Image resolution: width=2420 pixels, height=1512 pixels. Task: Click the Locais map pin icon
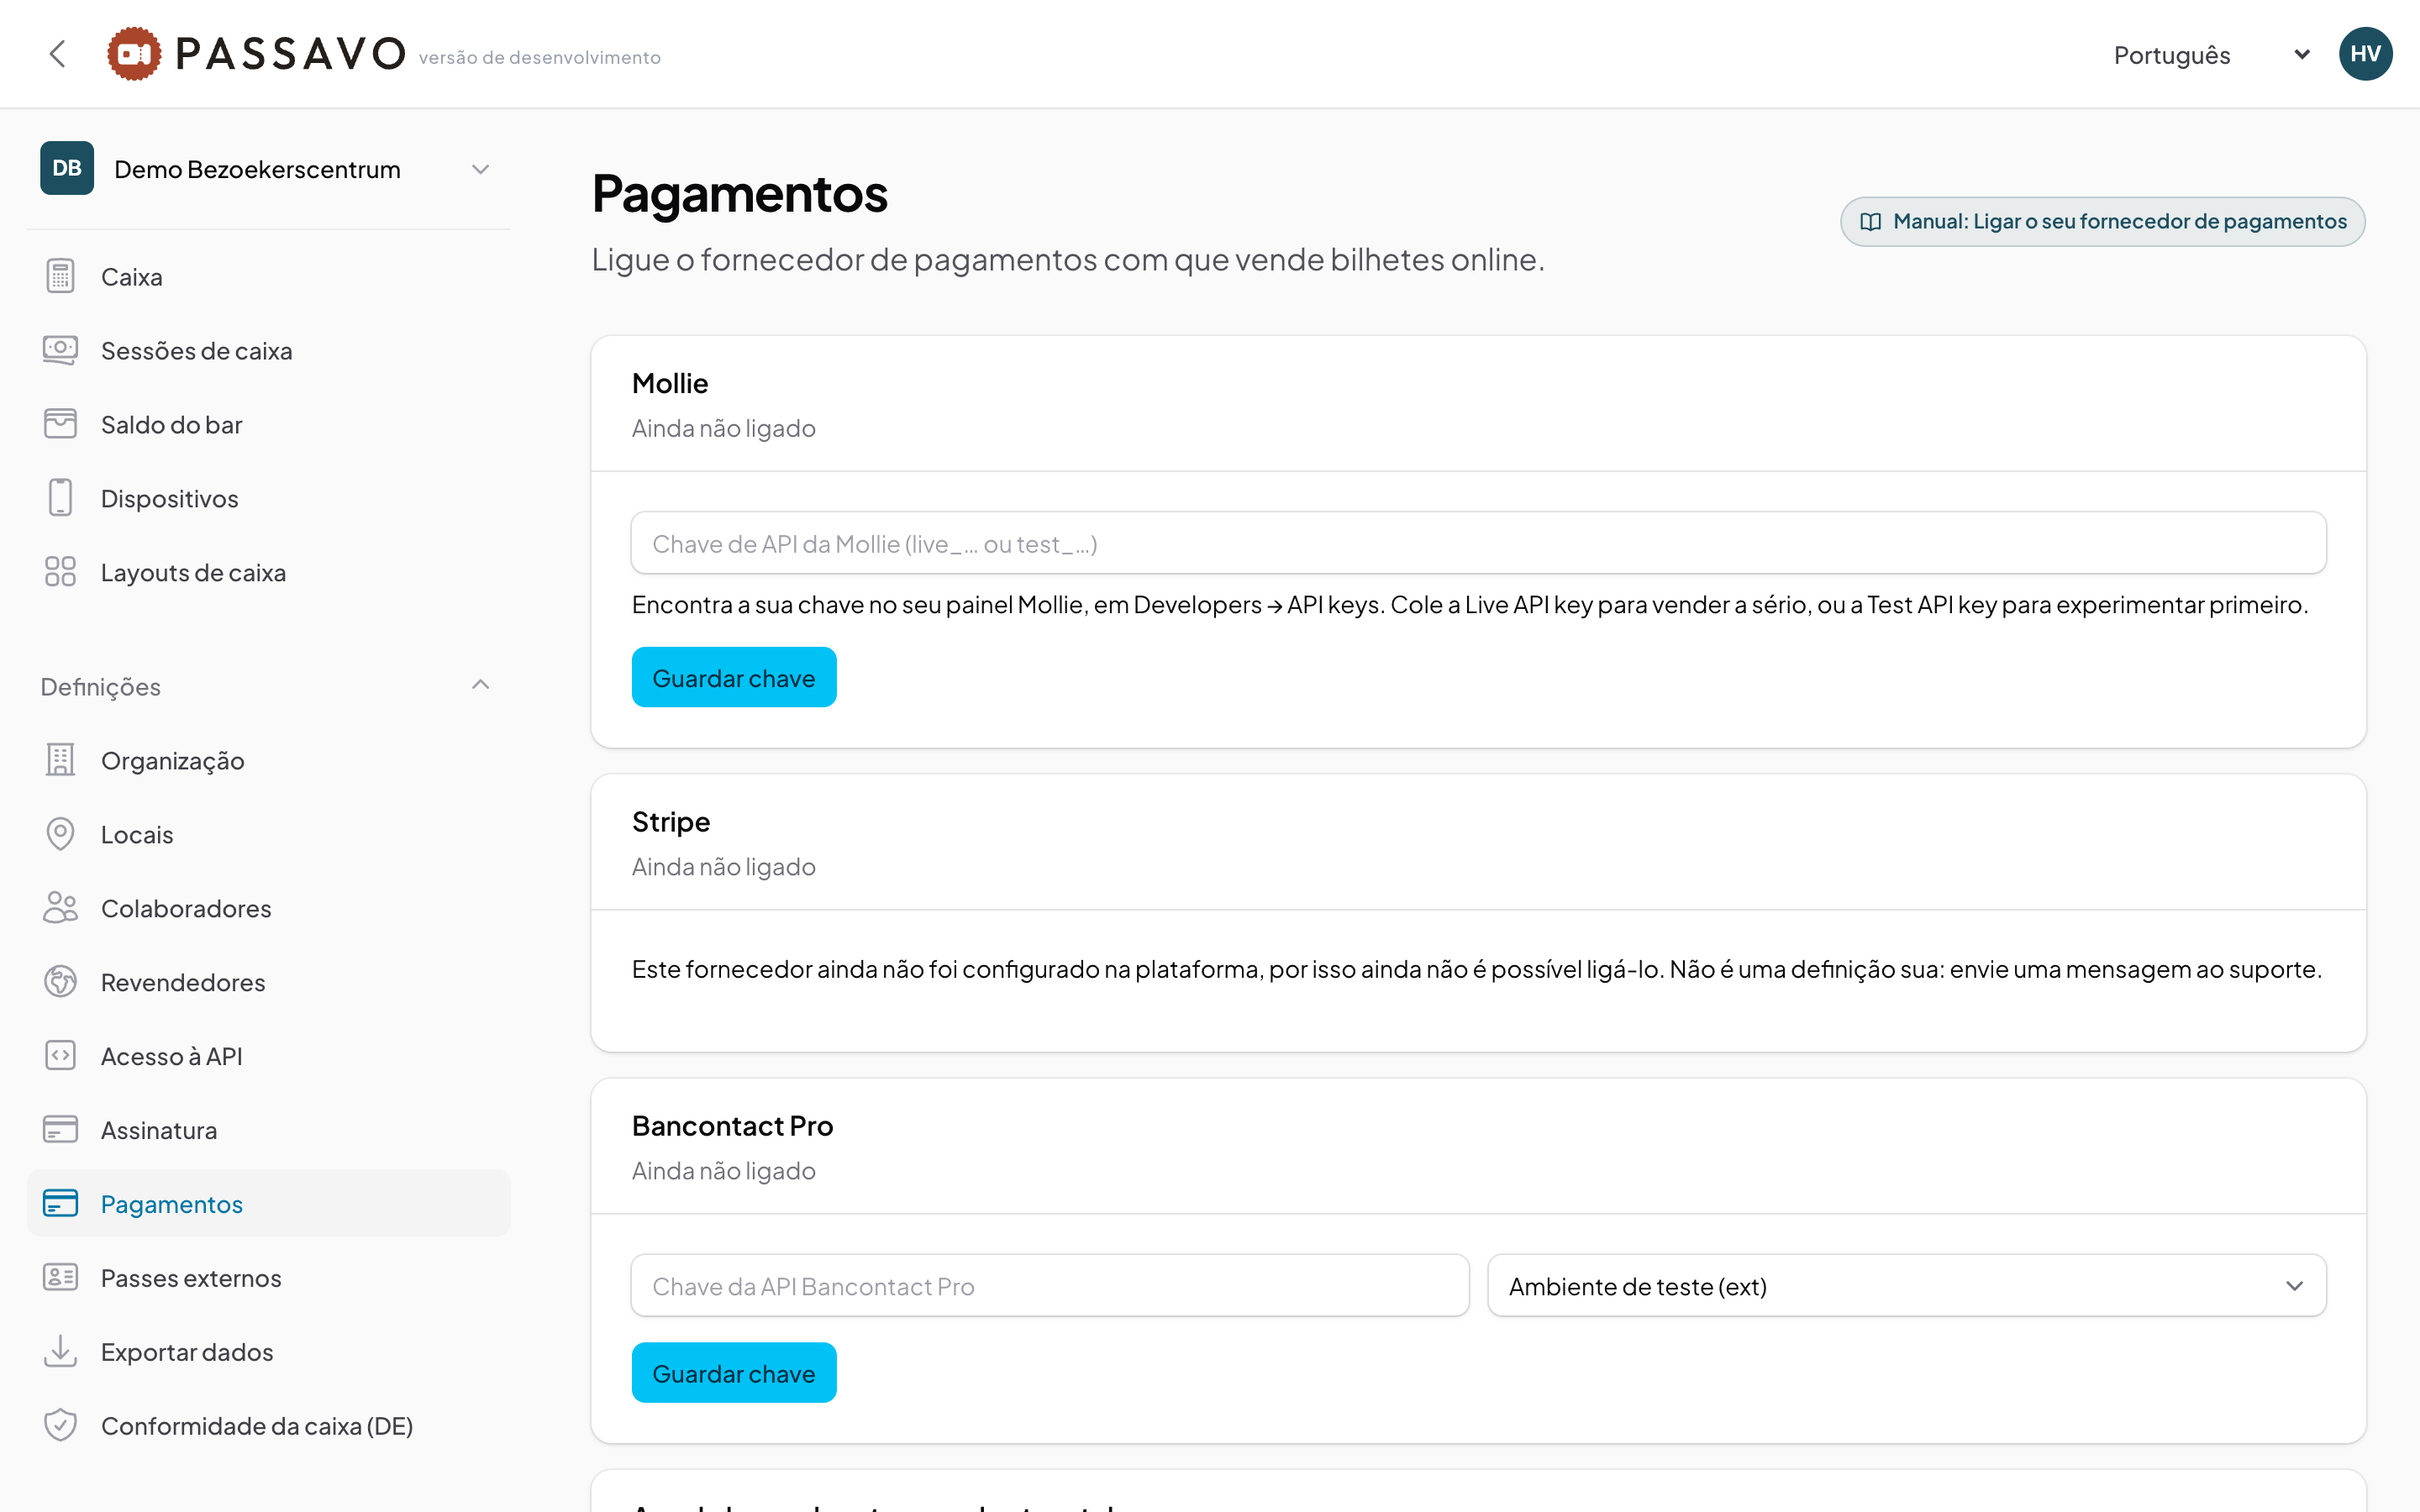[60, 834]
